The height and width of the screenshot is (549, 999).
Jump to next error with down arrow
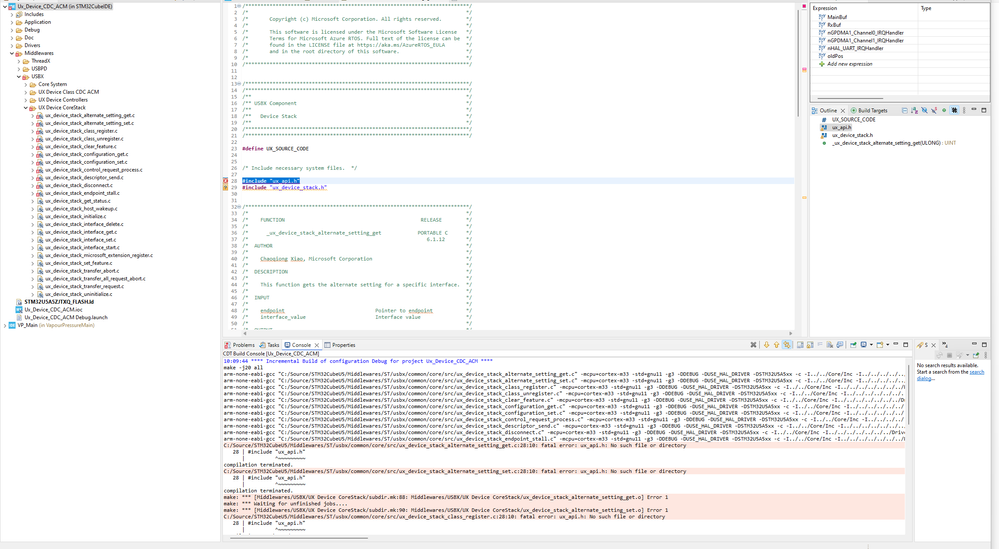tap(766, 345)
